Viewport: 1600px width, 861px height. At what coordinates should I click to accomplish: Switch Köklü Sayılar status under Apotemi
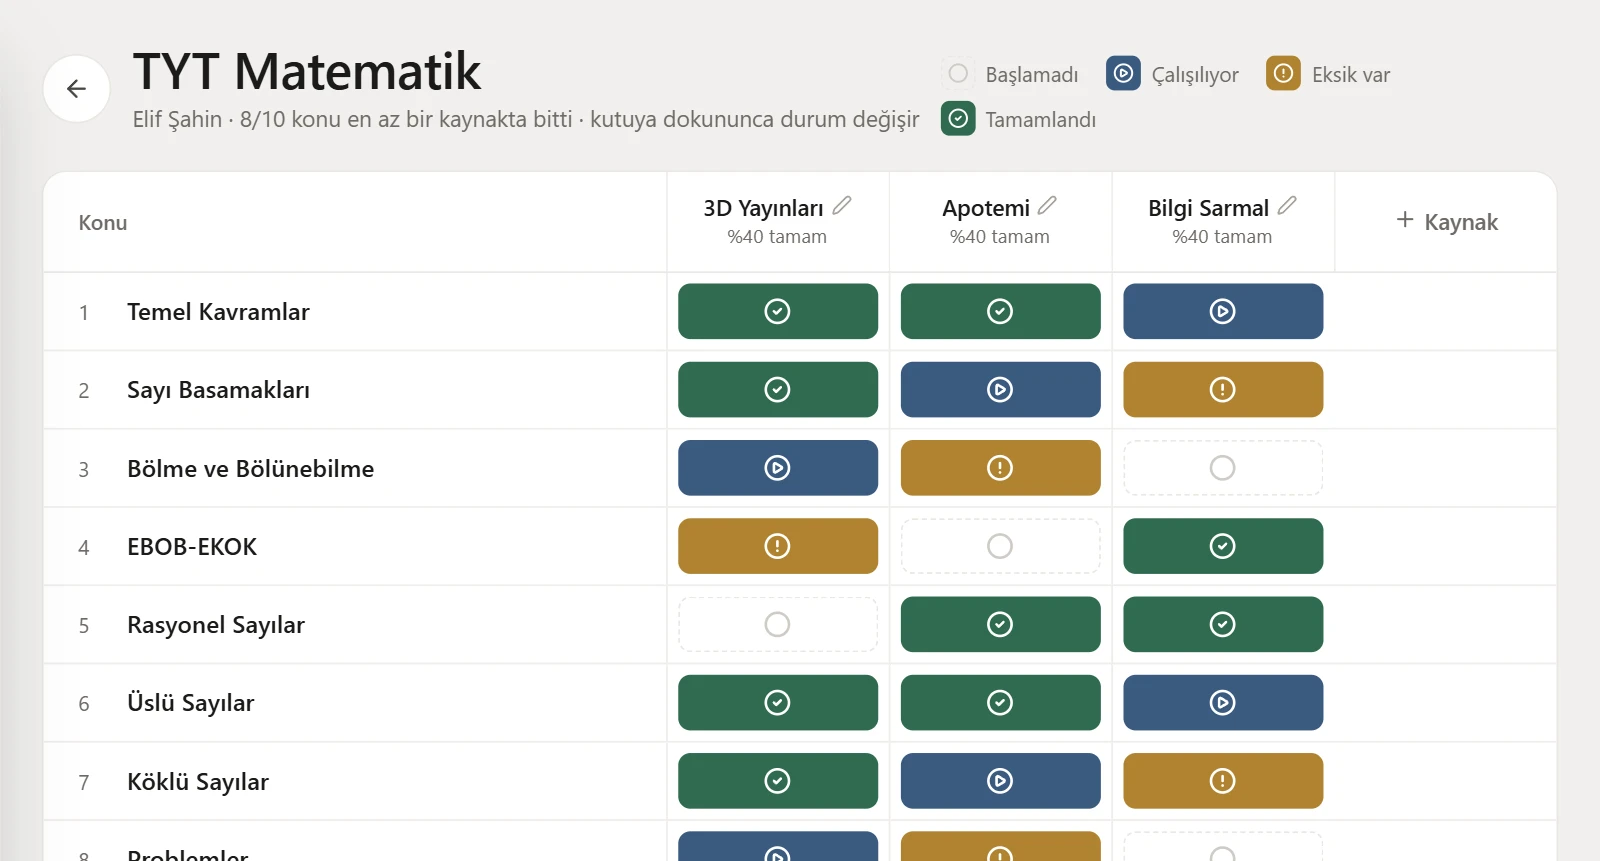[x=1000, y=781]
